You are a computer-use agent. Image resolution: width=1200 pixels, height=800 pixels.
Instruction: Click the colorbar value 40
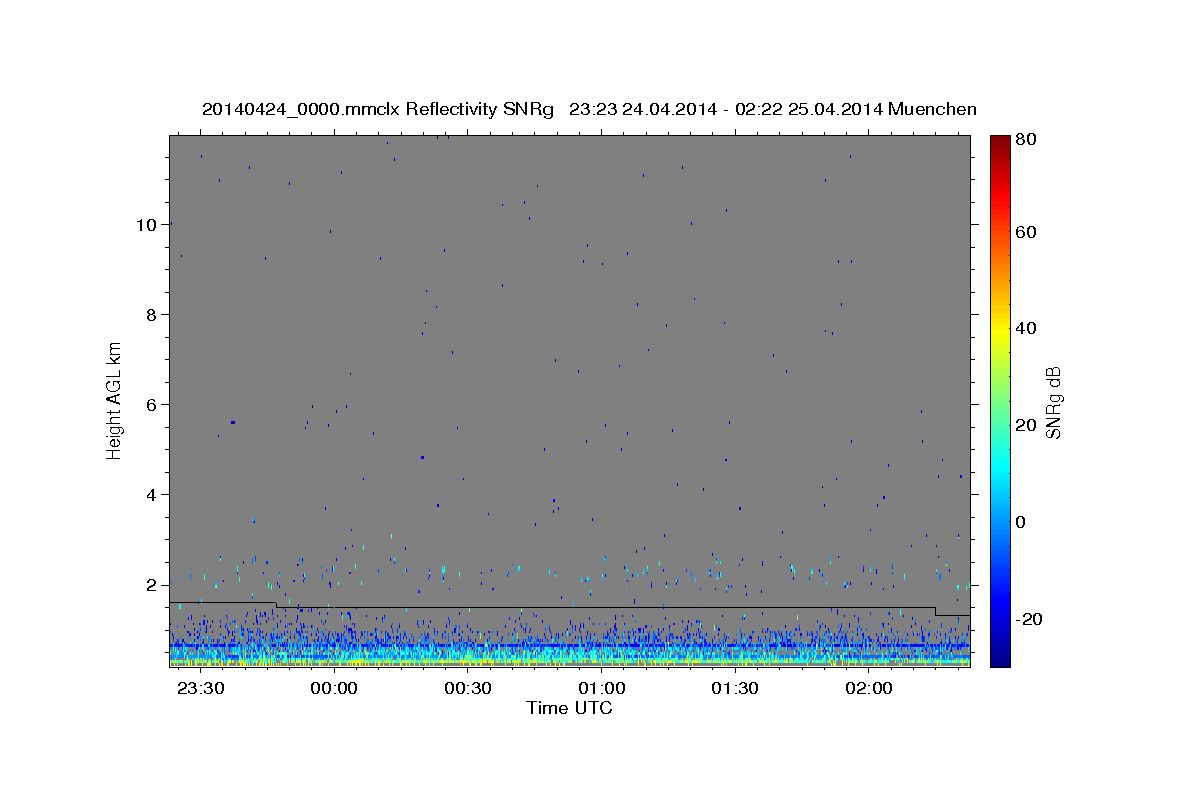pyautogui.click(x=1026, y=328)
